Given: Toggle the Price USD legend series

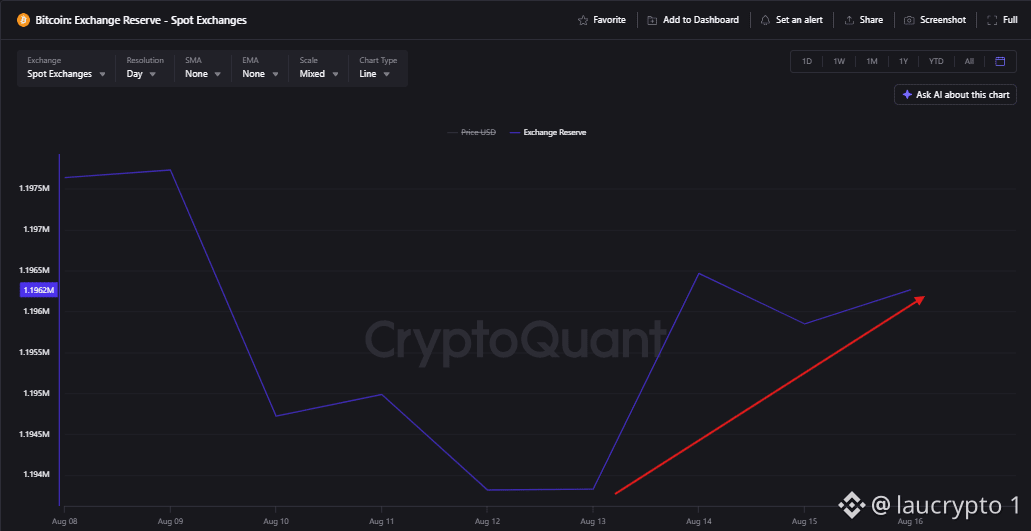Looking at the screenshot, I should point(471,132).
